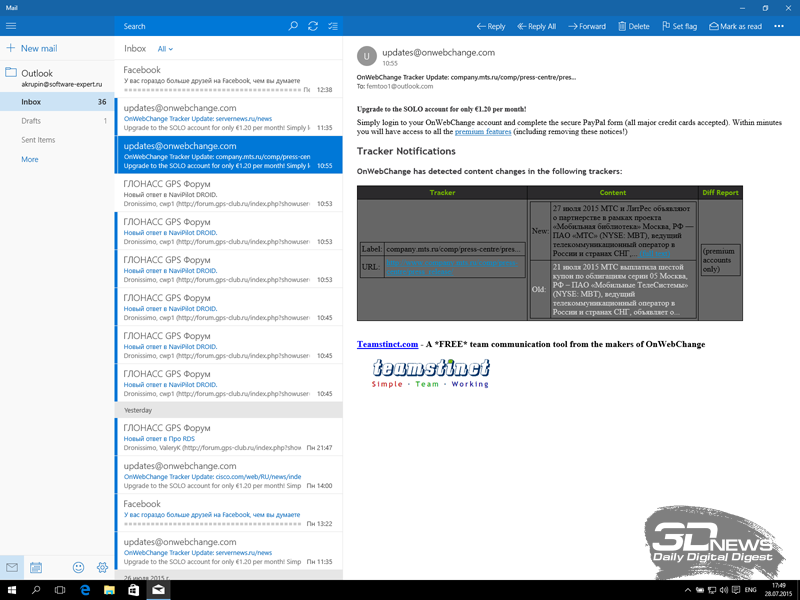Open feedback smiley icon
The width and height of the screenshot is (800, 600).
tap(78, 567)
